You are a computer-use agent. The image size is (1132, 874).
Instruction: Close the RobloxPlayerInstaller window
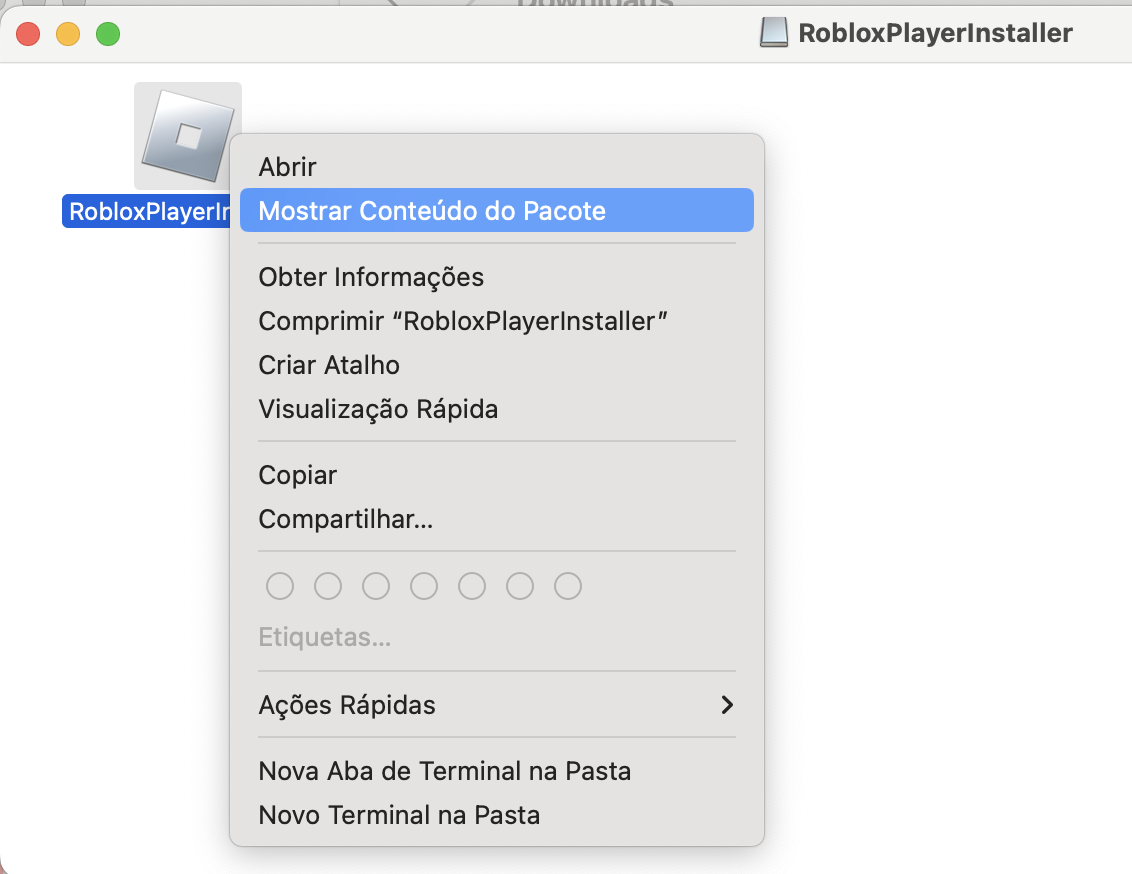pyautogui.click(x=28, y=34)
